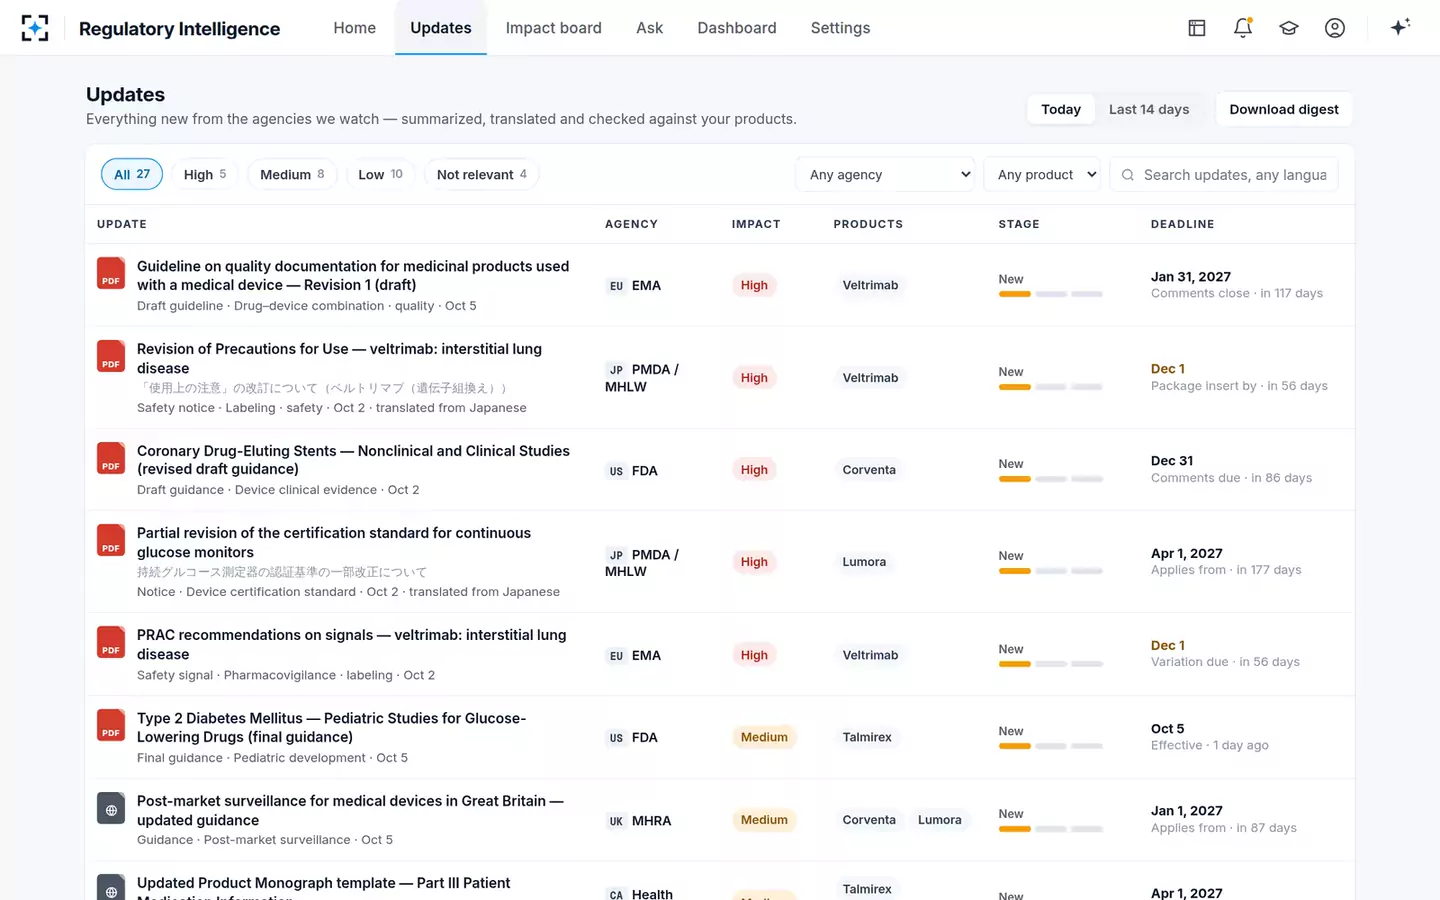Open the user account profile icon
This screenshot has height=900, width=1440.
point(1335,28)
